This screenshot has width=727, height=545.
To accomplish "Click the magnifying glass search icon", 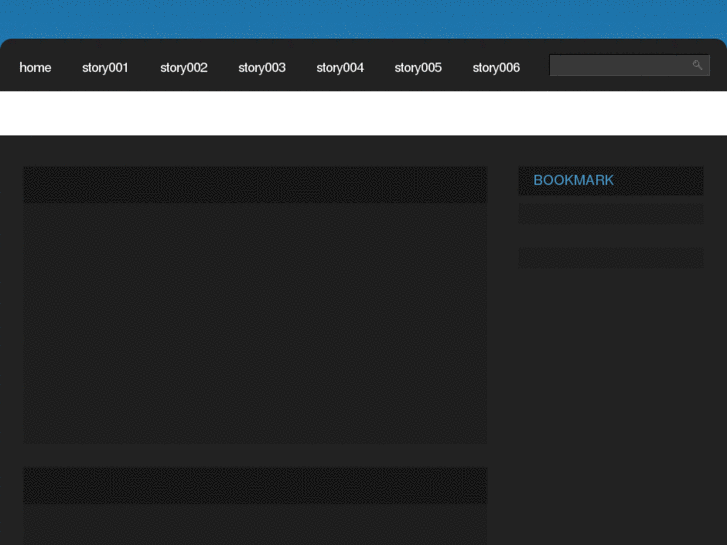I will (x=697, y=65).
